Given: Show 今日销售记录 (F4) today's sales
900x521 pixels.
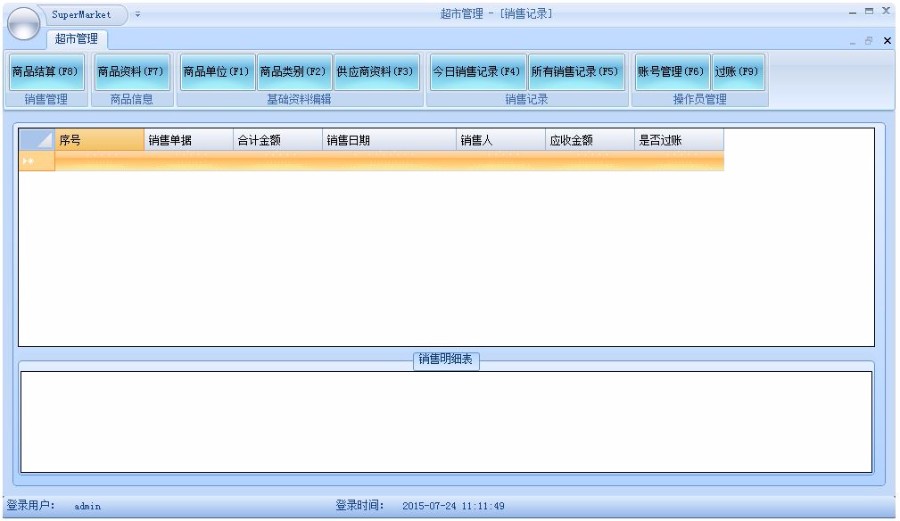Looking at the screenshot, I should coord(478,72).
